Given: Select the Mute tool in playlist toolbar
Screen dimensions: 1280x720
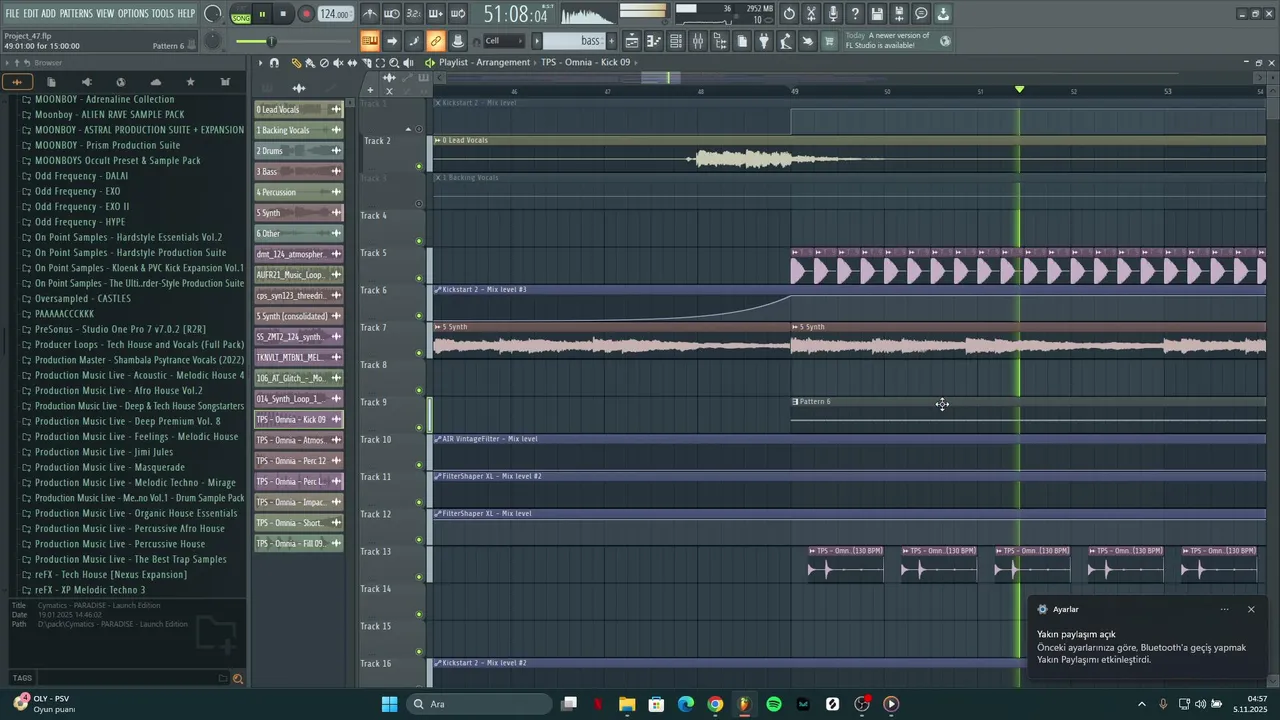Looking at the screenshot, I should pyautogui.click(x=338, y=63).
